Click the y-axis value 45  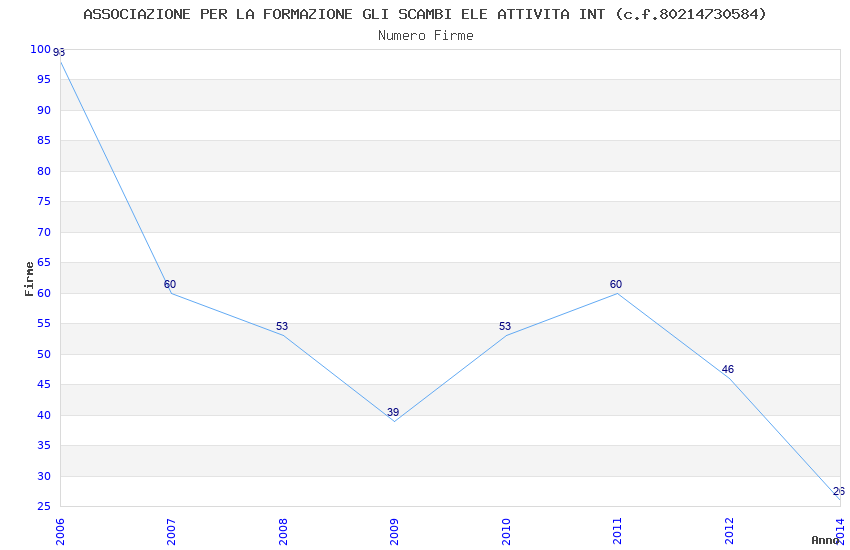click(44, 385)
